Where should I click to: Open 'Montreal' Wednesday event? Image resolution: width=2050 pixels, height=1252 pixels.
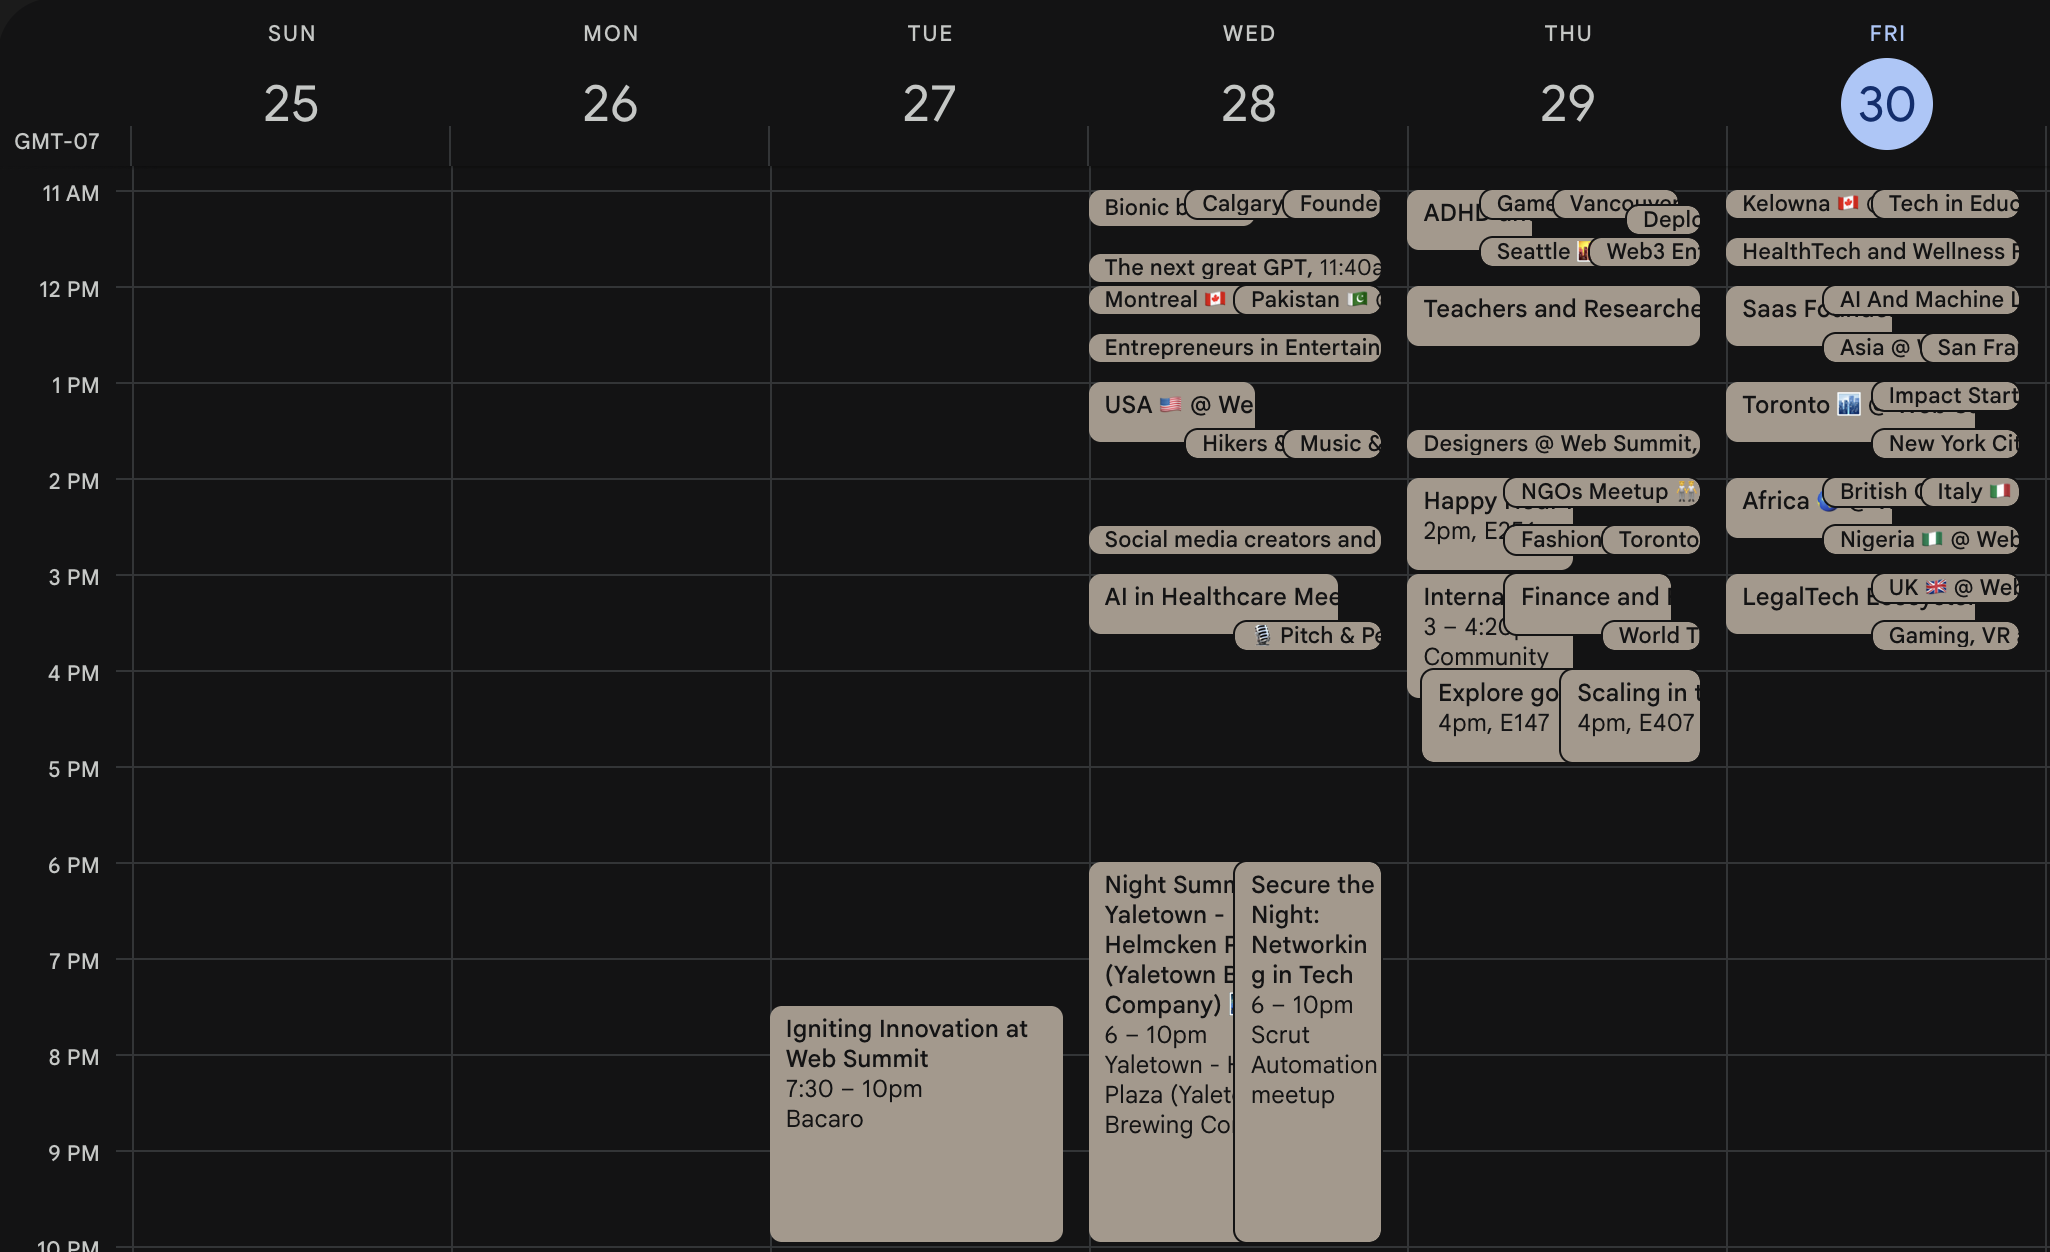point(1161,299)
